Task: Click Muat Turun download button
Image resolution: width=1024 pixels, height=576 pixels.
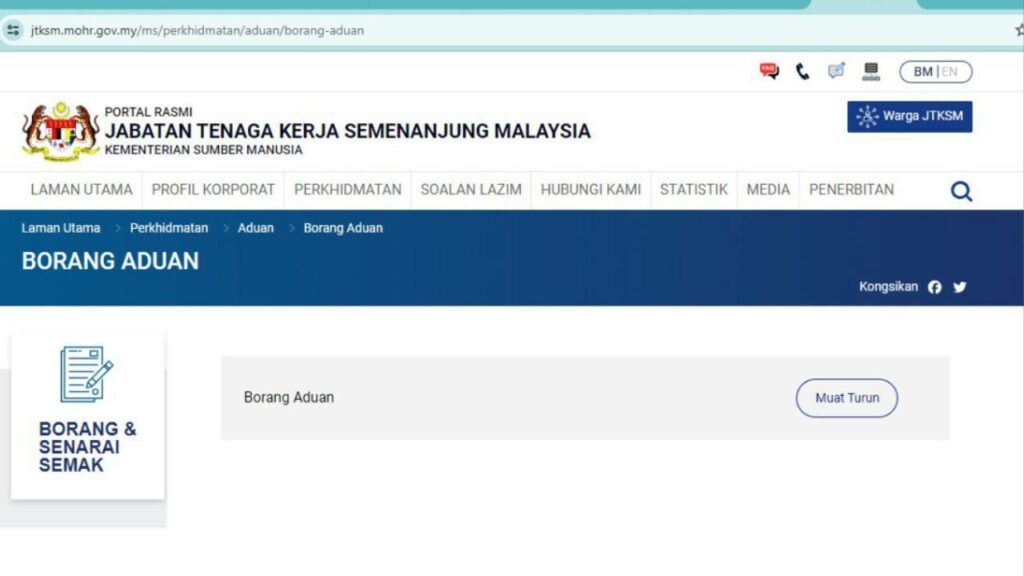Action: tap(846, 398)
